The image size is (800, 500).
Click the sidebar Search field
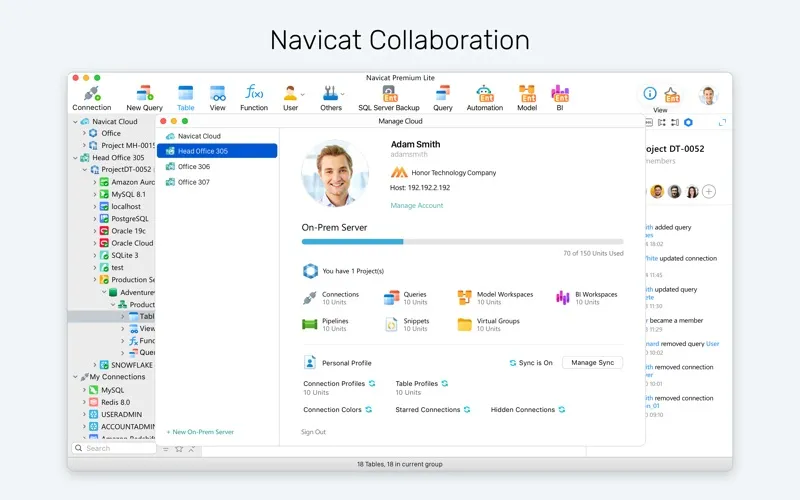pyautogui.click(x=114, y=448)
